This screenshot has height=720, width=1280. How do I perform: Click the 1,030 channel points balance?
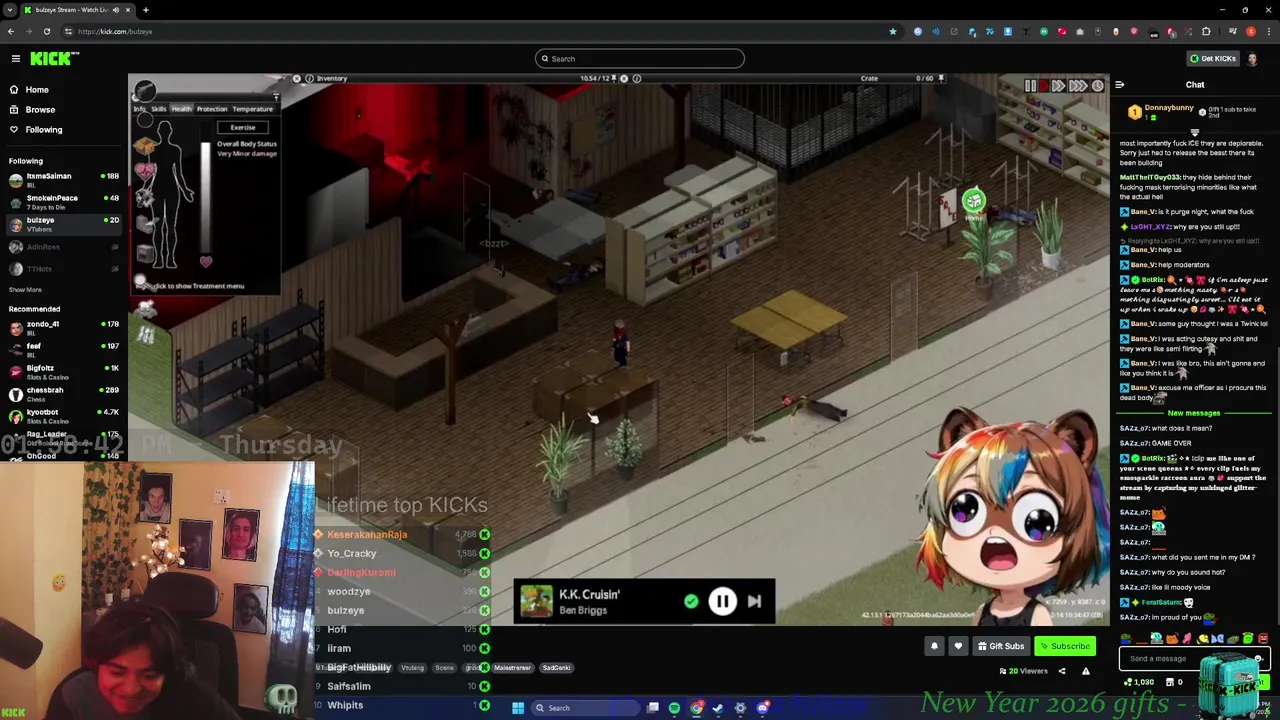click(x=1140, y=682)
